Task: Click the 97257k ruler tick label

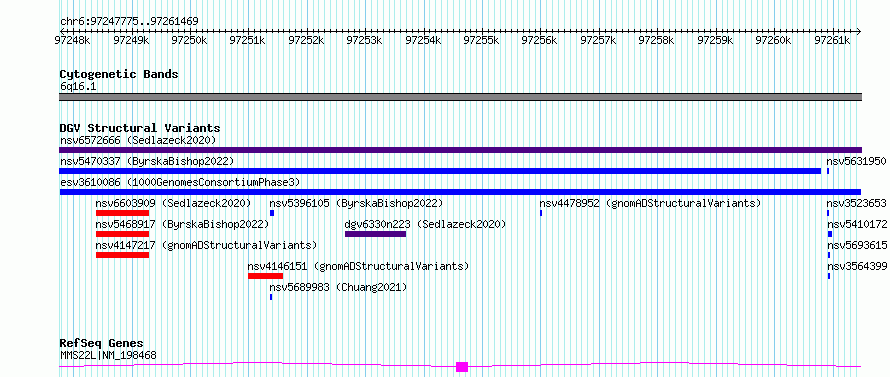Action: [598, 40]
